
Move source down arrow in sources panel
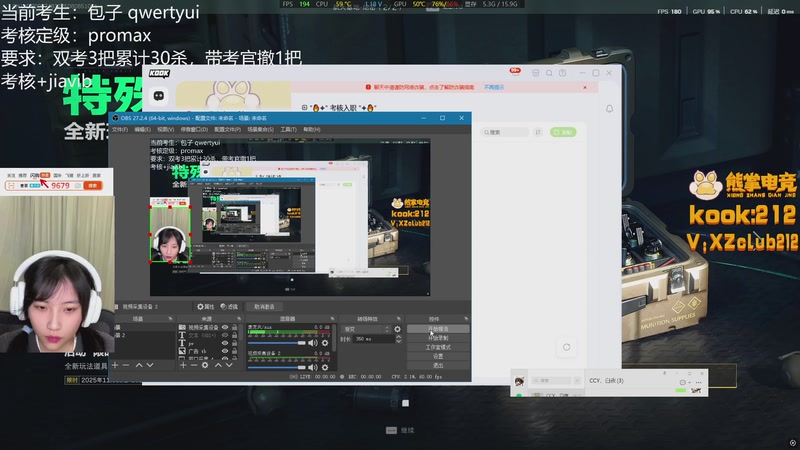pyautogui.click(x=229, y=365)
